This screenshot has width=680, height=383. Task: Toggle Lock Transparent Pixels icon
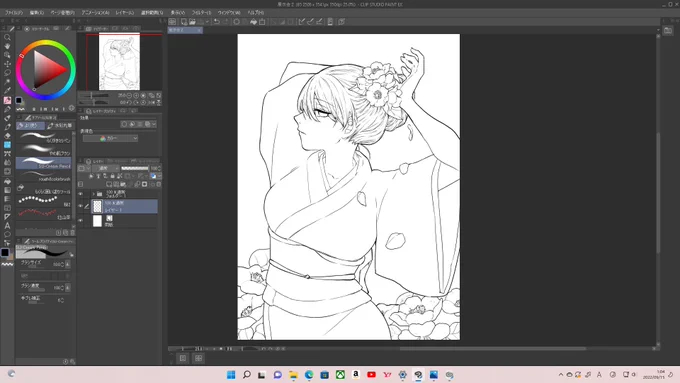point(120,176)
